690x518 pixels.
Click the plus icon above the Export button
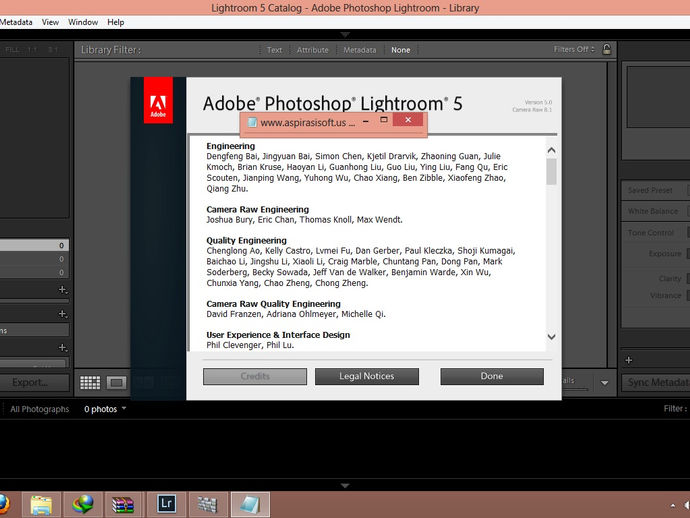click(62, 347)
